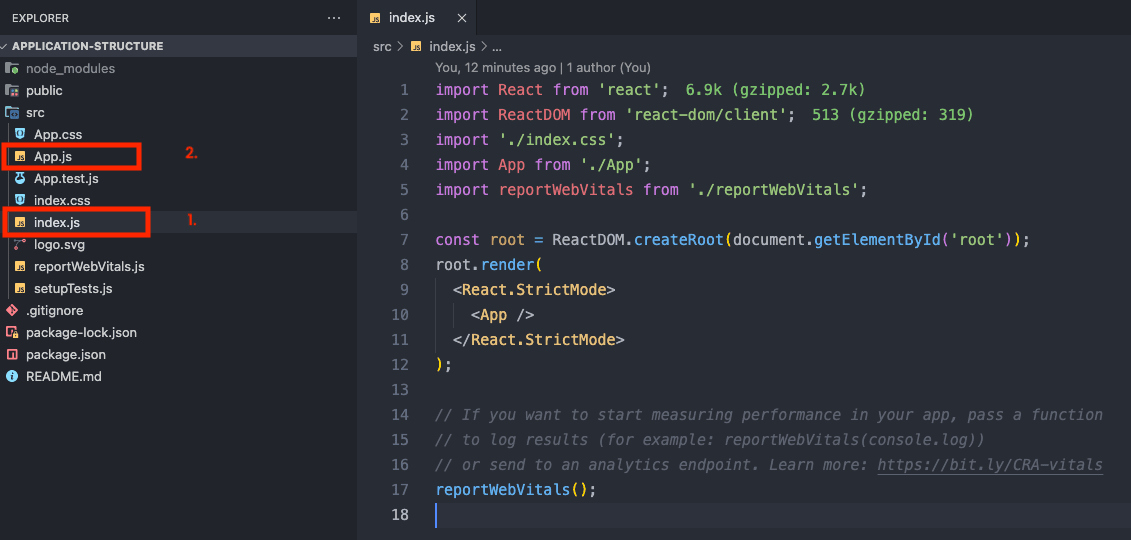Click the node_modules folder icon
1131x540 pixels.
point(12,68)
